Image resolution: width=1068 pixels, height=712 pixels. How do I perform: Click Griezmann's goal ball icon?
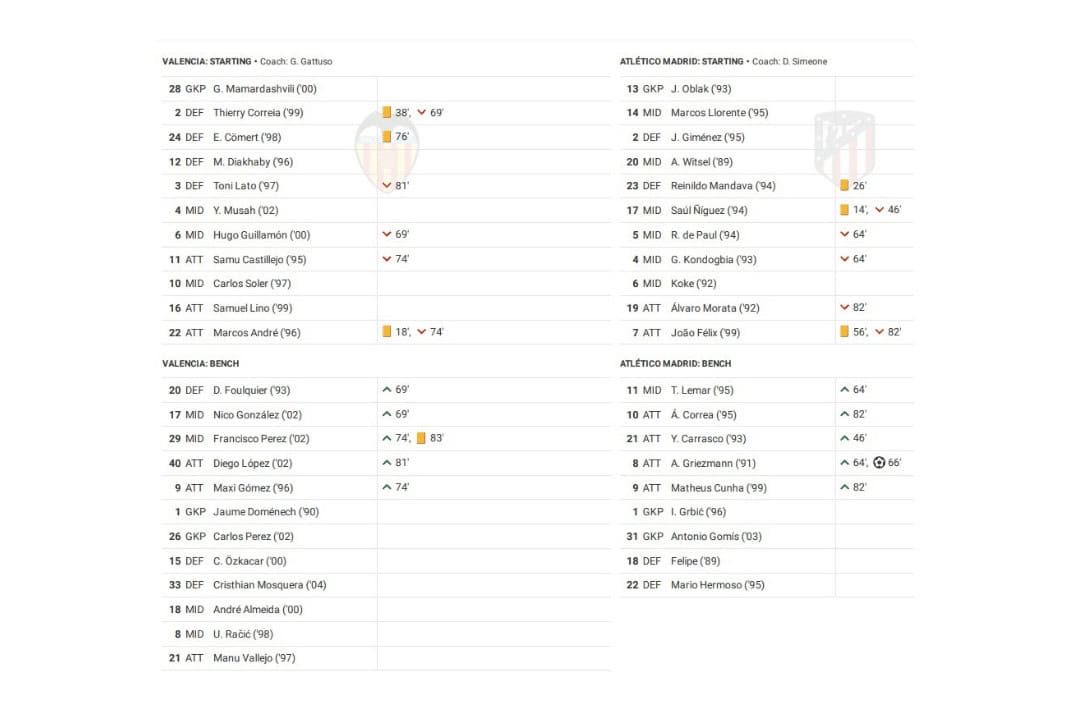click(879, 463)
